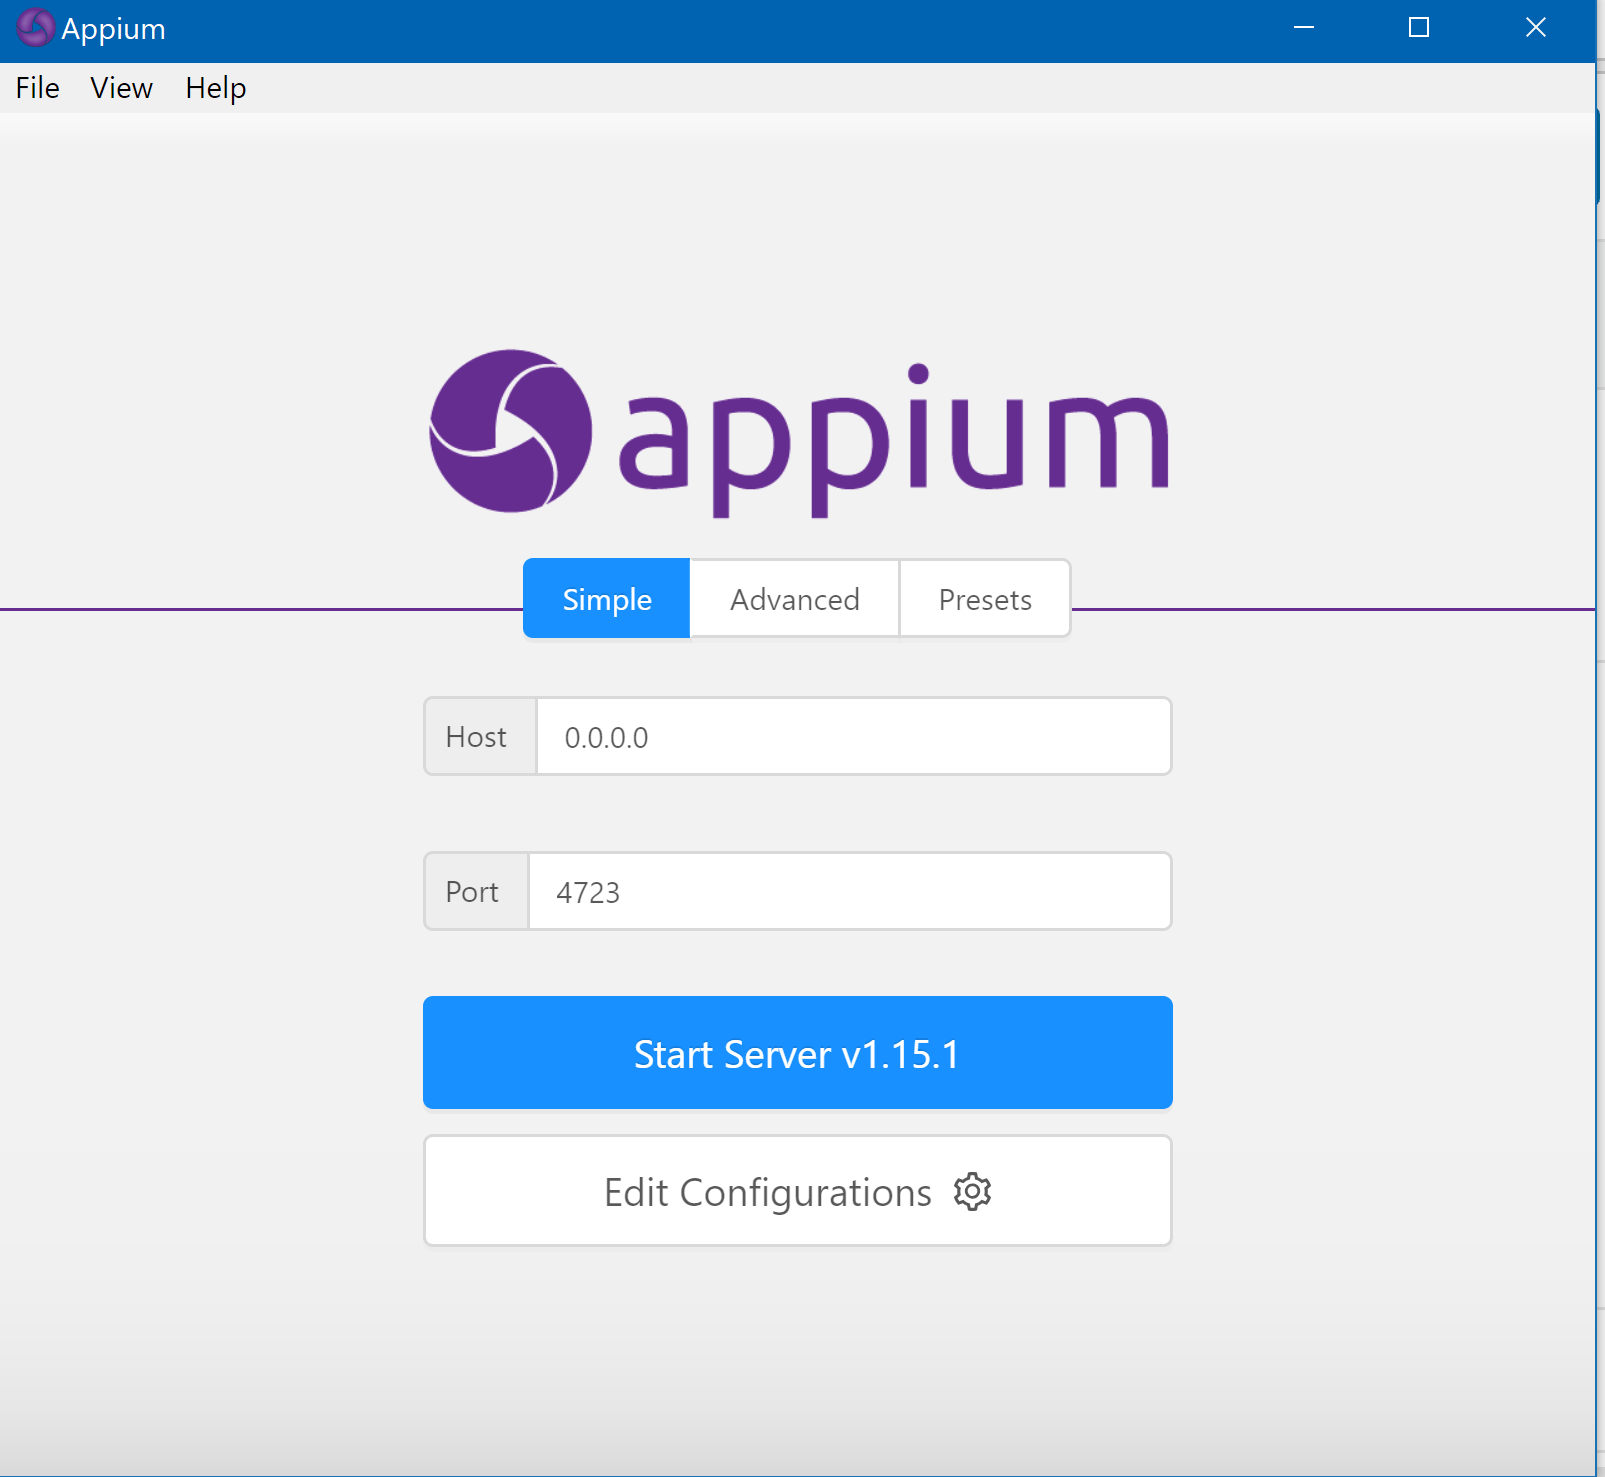Click the Port input field
The height and width of the screenshot is (1477, 1605).
[849, 891]
